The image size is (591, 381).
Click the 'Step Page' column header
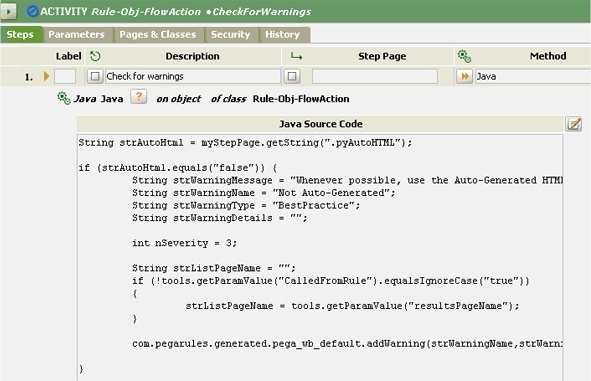pyautogui.click(x=382, y=56)
